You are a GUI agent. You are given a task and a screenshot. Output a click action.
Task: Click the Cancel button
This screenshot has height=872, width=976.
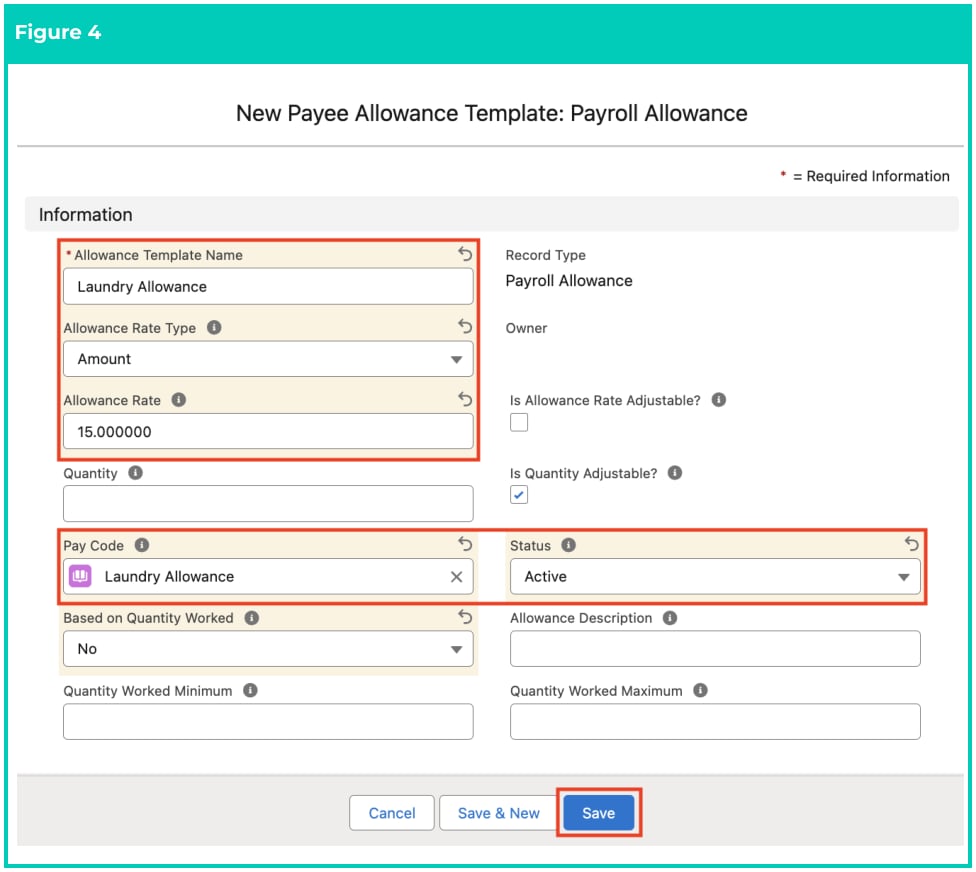392,813
